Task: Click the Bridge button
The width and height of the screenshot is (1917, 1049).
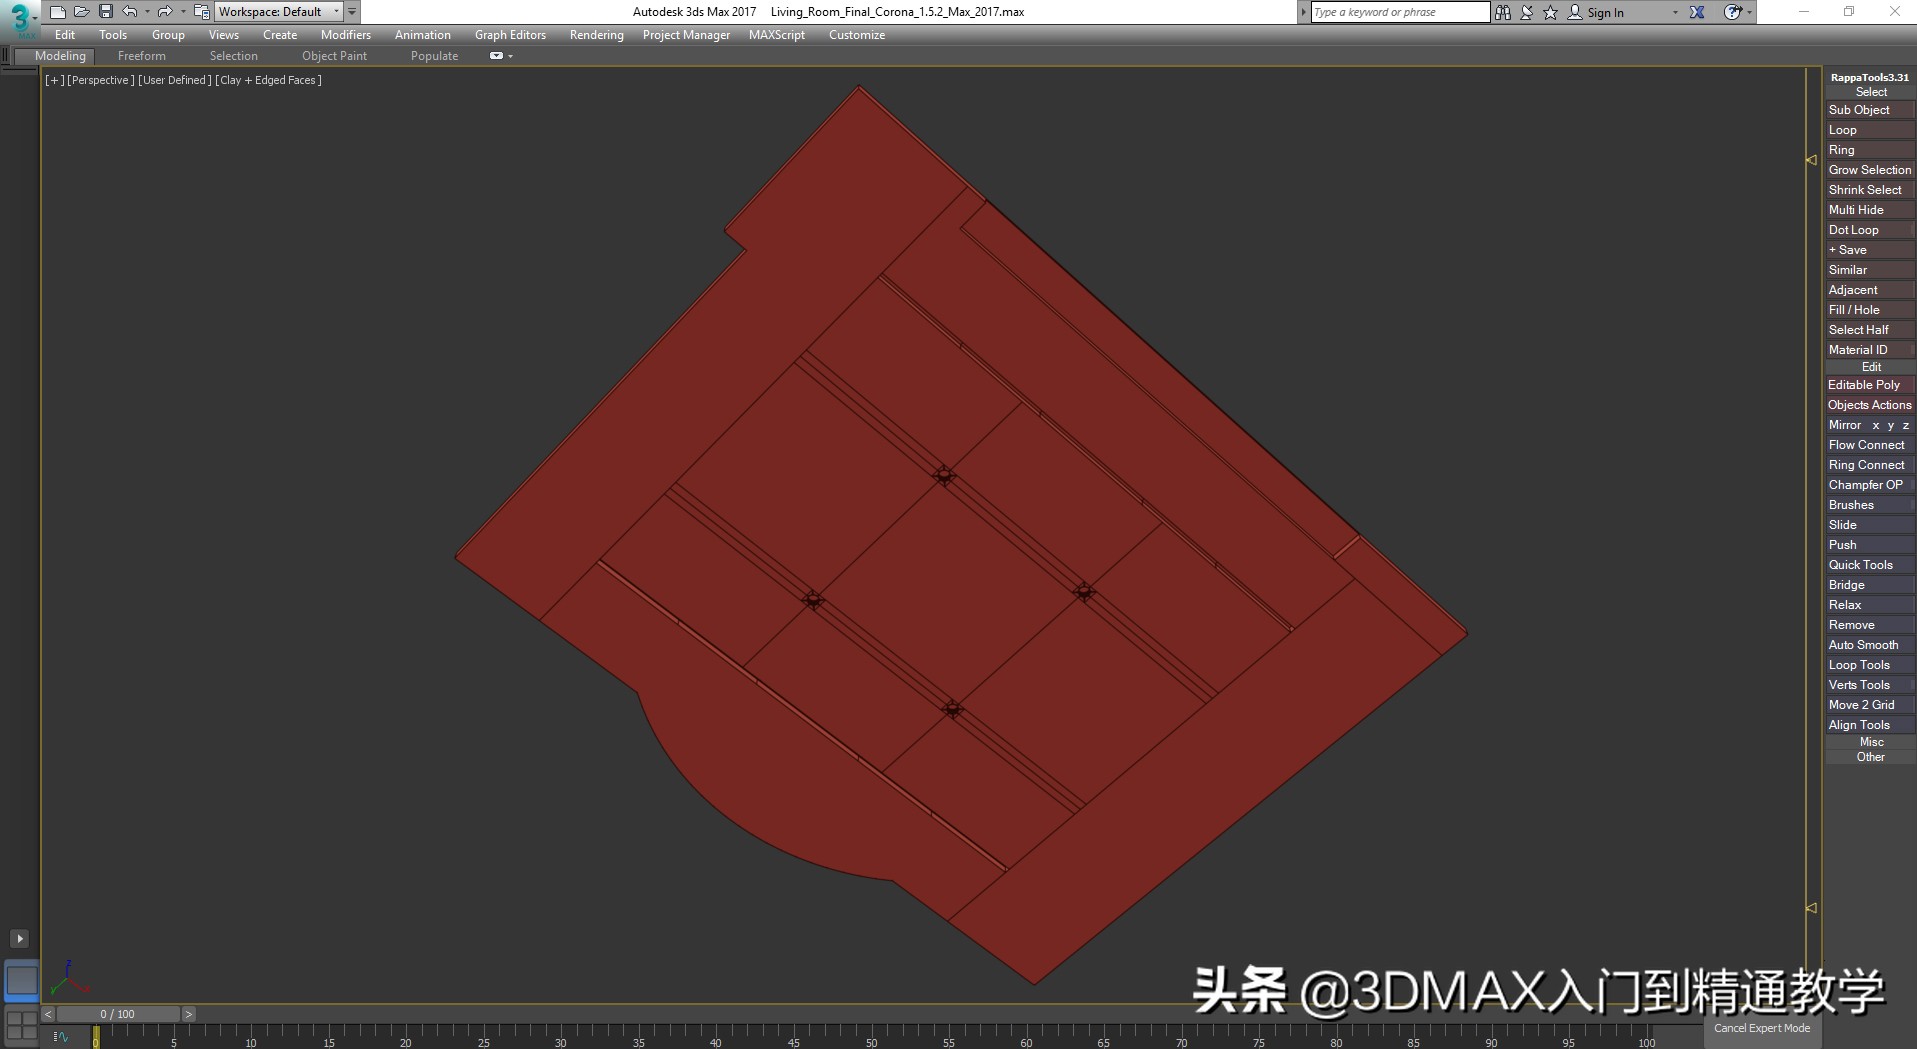Action: pos(1870,585)
